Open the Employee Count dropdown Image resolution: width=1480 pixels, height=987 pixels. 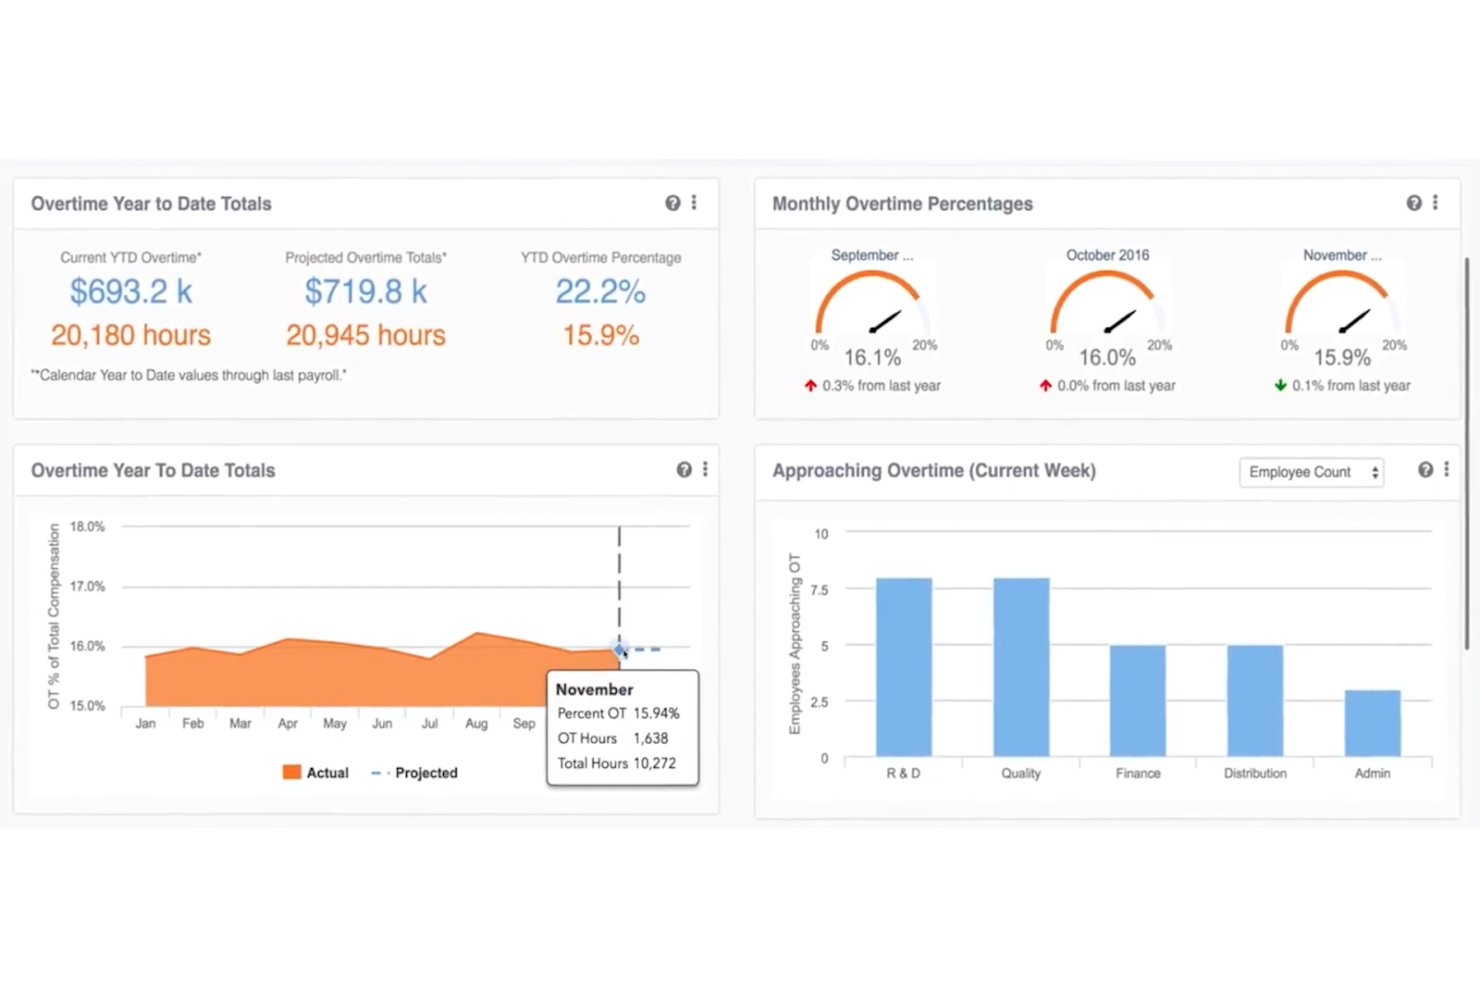1312,472
